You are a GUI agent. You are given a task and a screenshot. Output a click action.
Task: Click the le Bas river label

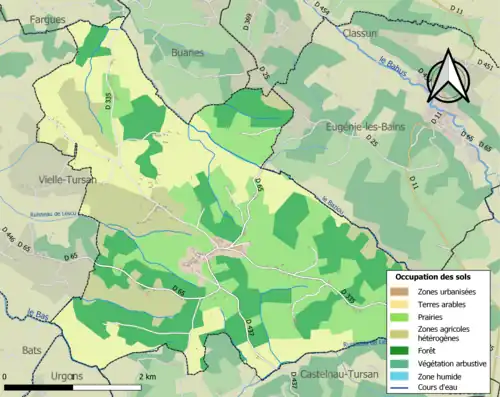38,314
